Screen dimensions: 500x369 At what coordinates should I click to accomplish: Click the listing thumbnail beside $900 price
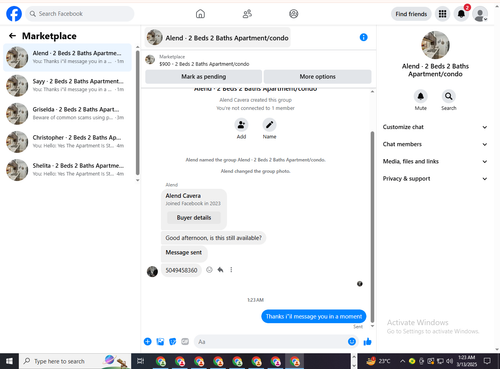click(x=150, y=60)
